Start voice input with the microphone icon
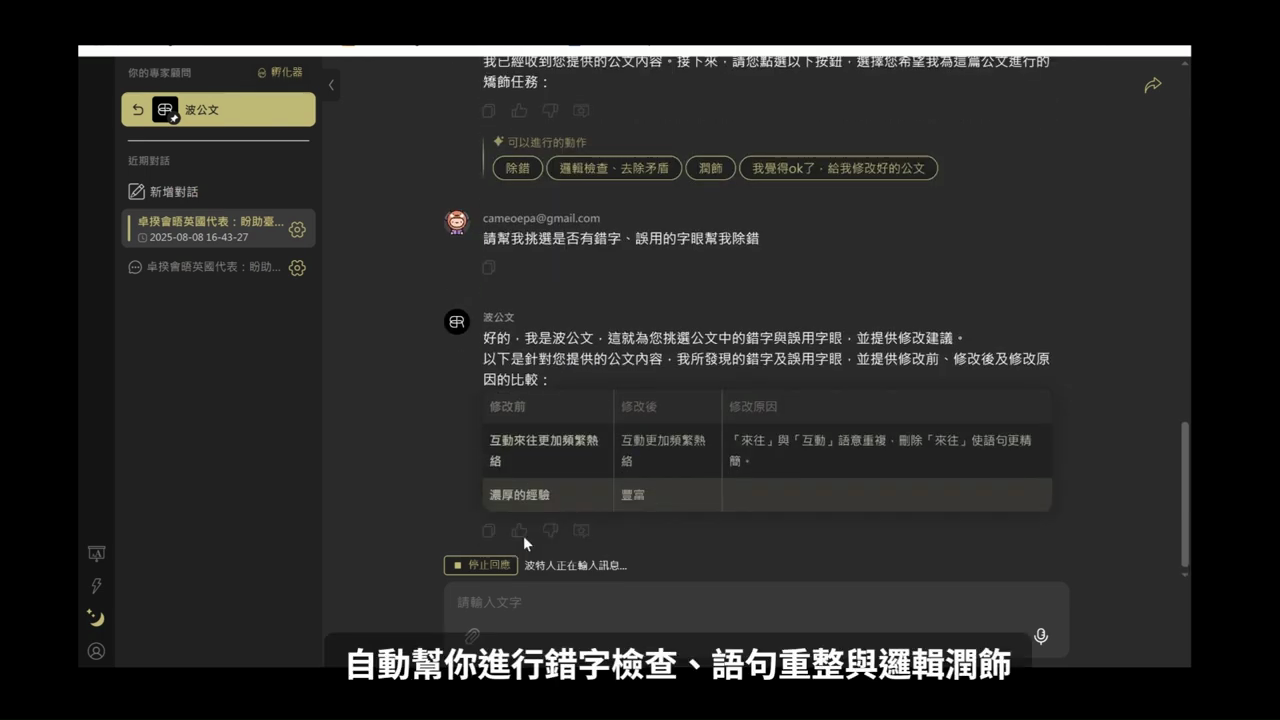 pos(1041,636)
